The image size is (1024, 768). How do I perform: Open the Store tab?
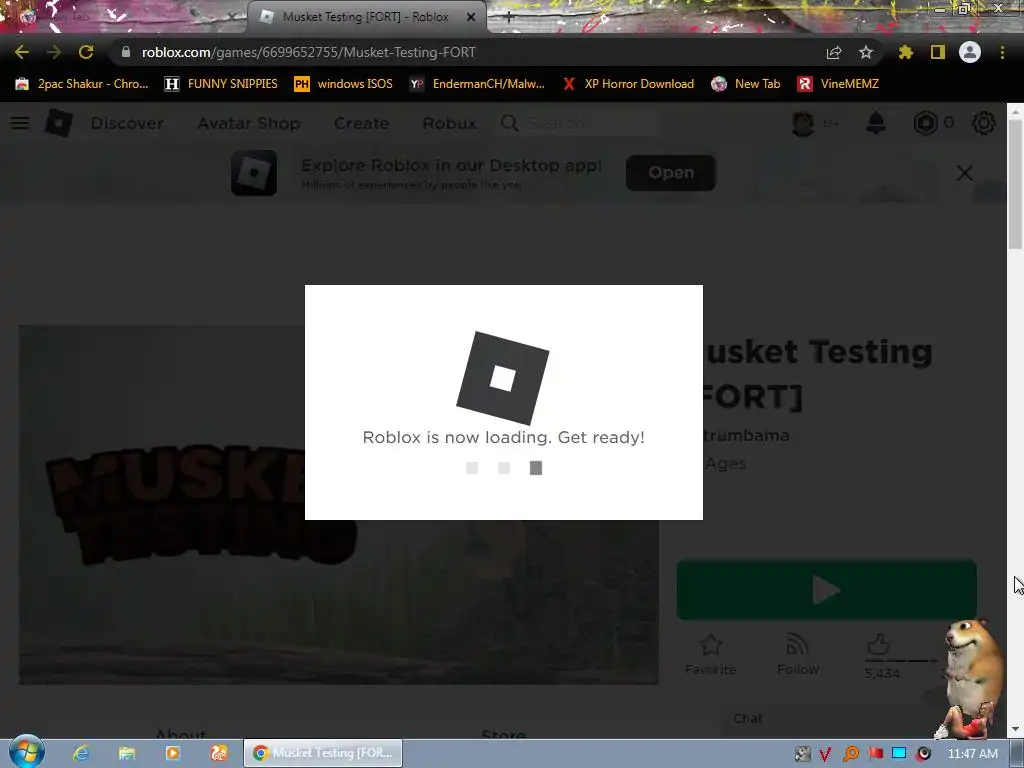(x=504, y=734)
